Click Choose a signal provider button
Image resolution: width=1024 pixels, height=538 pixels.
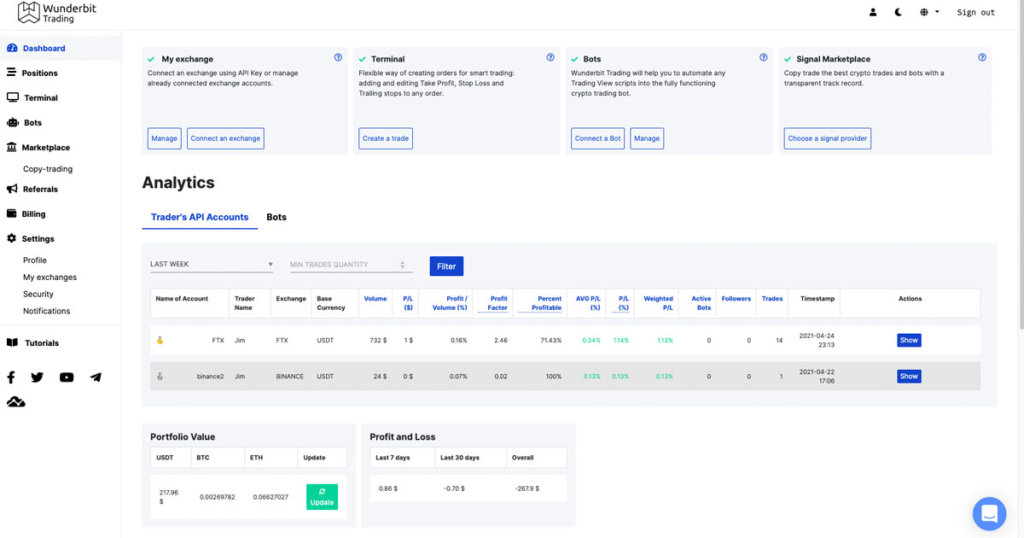tap(827, 138)
